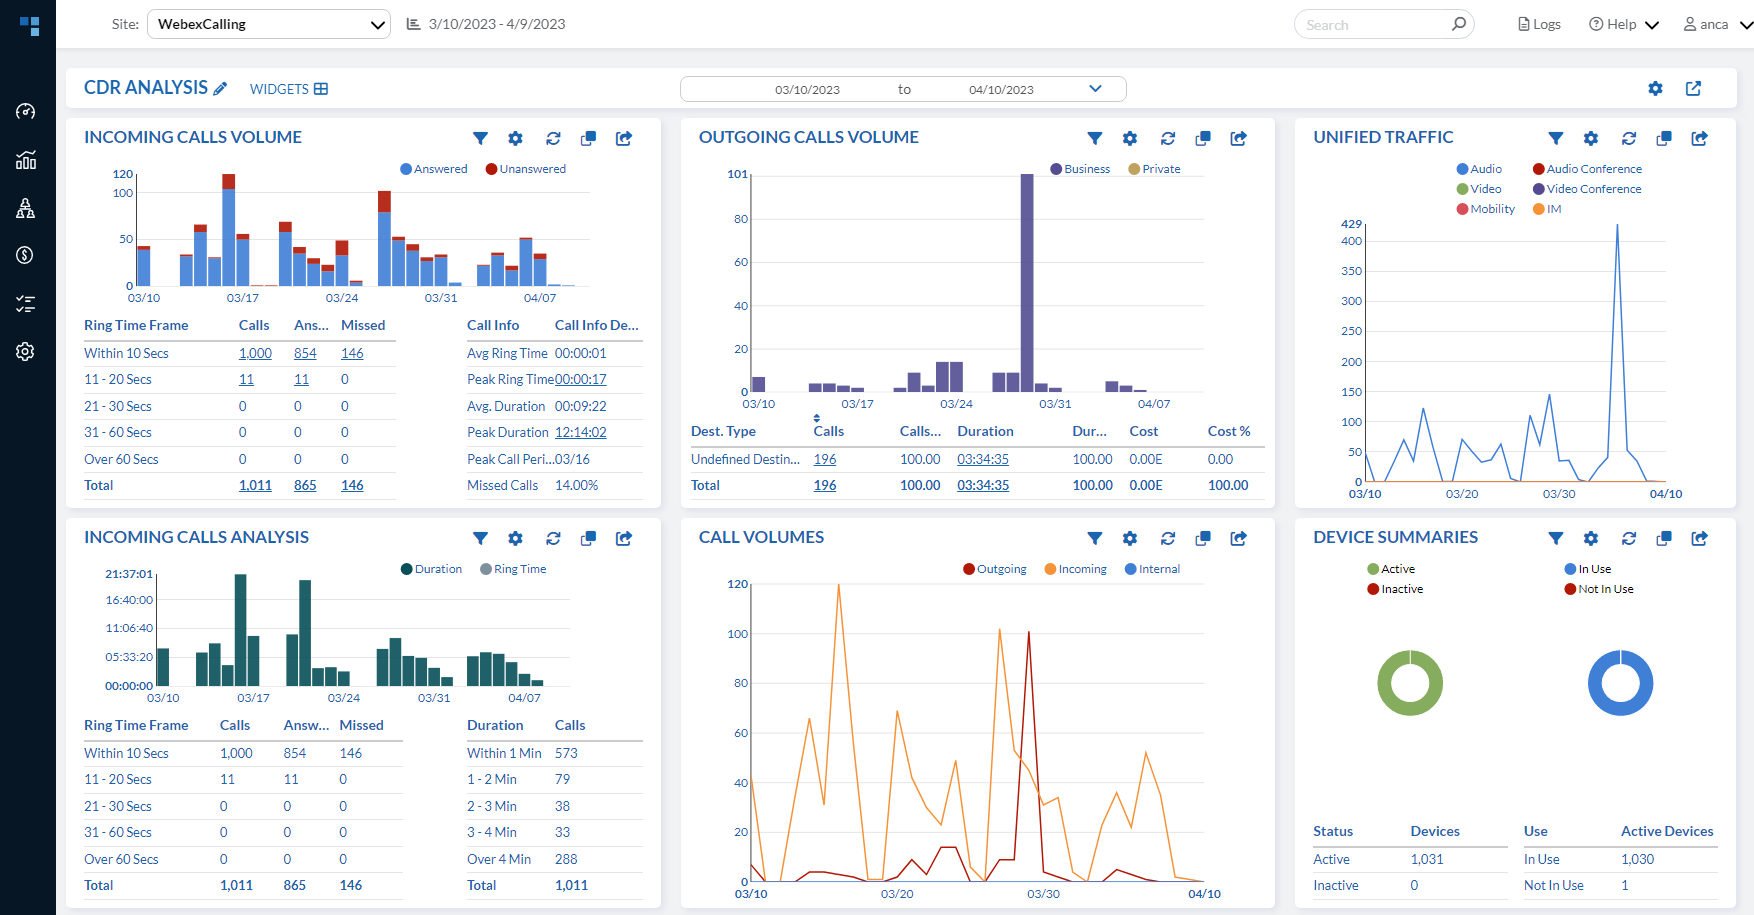Open the 03:34:35 duration link in Total row
The width and height of the screenshot is (1754, 915).
click(x=983, y=485)
